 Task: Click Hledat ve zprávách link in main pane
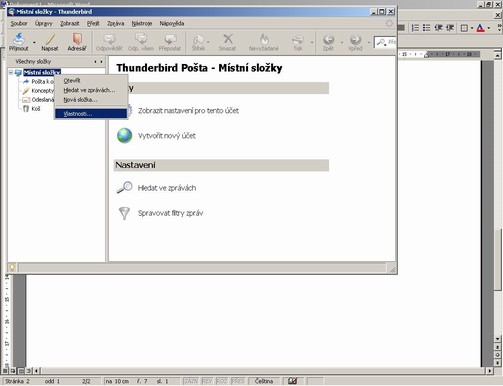click(167, 188)
